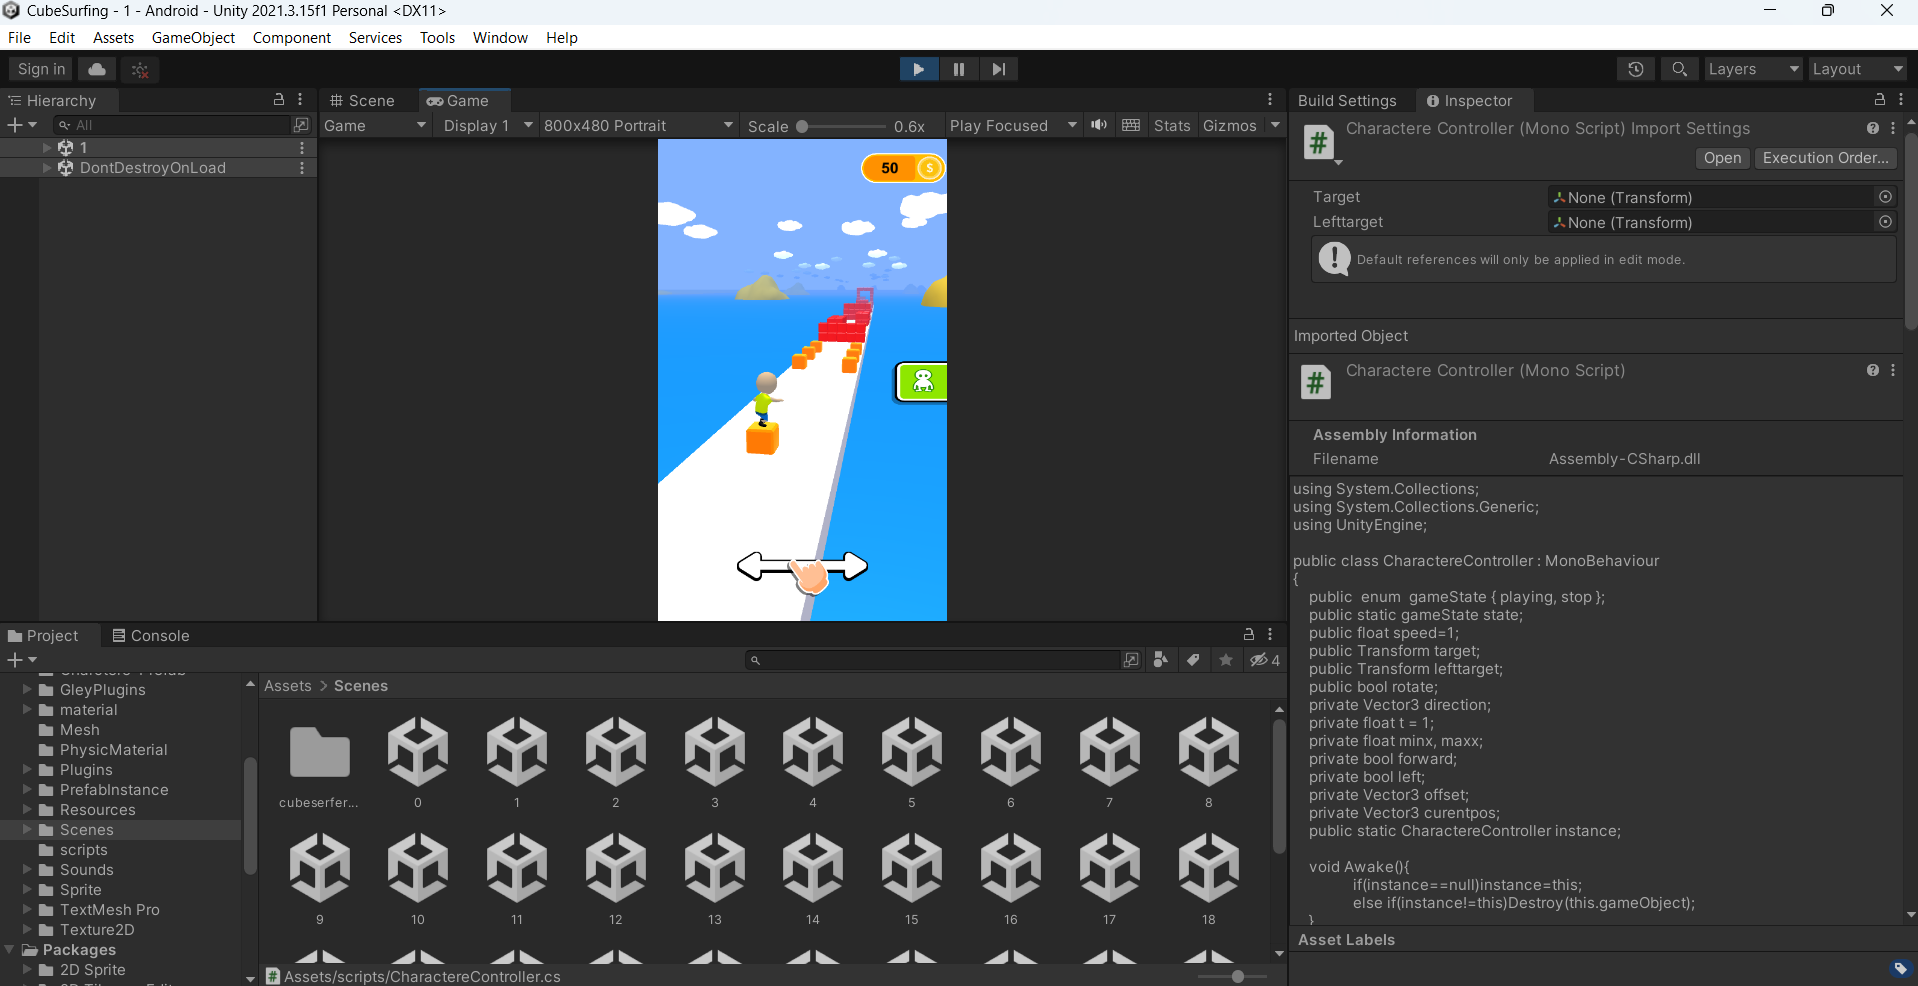The height and width of the screenshot is (986, 1918).
Task: Open cloud services icon
Action: 97,69
